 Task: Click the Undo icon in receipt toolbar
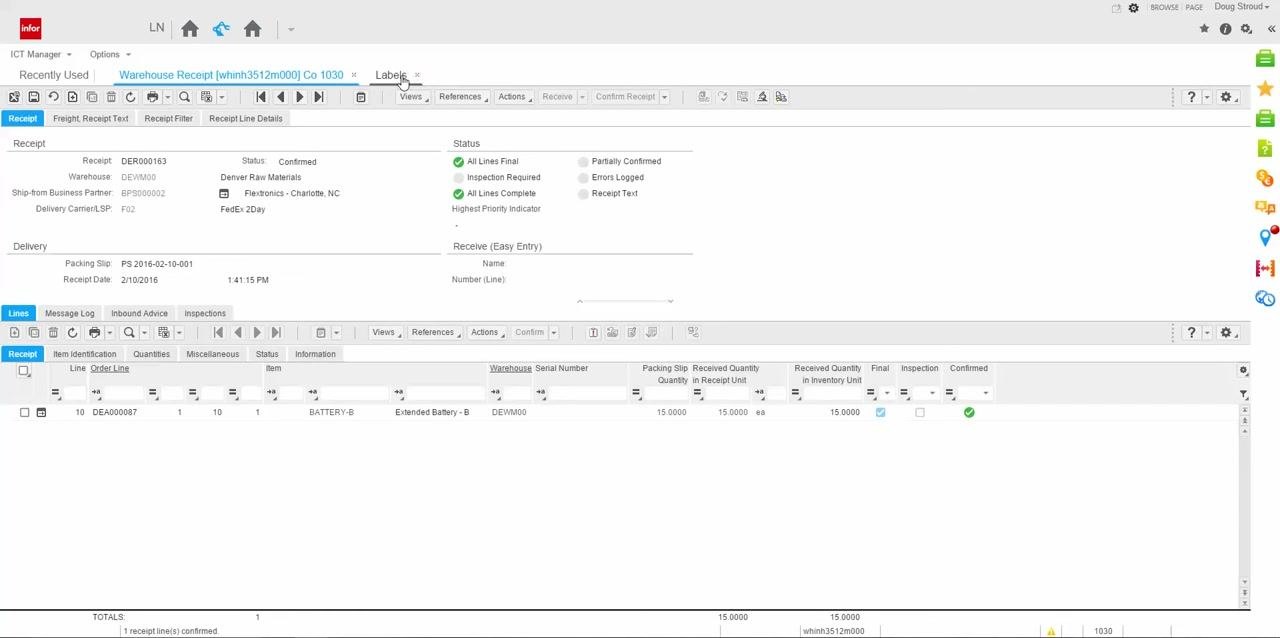(53, 97)
